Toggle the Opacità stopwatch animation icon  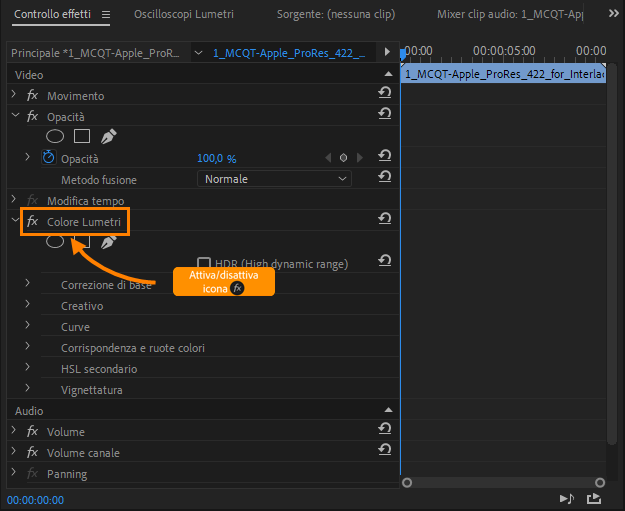point(49,157)
